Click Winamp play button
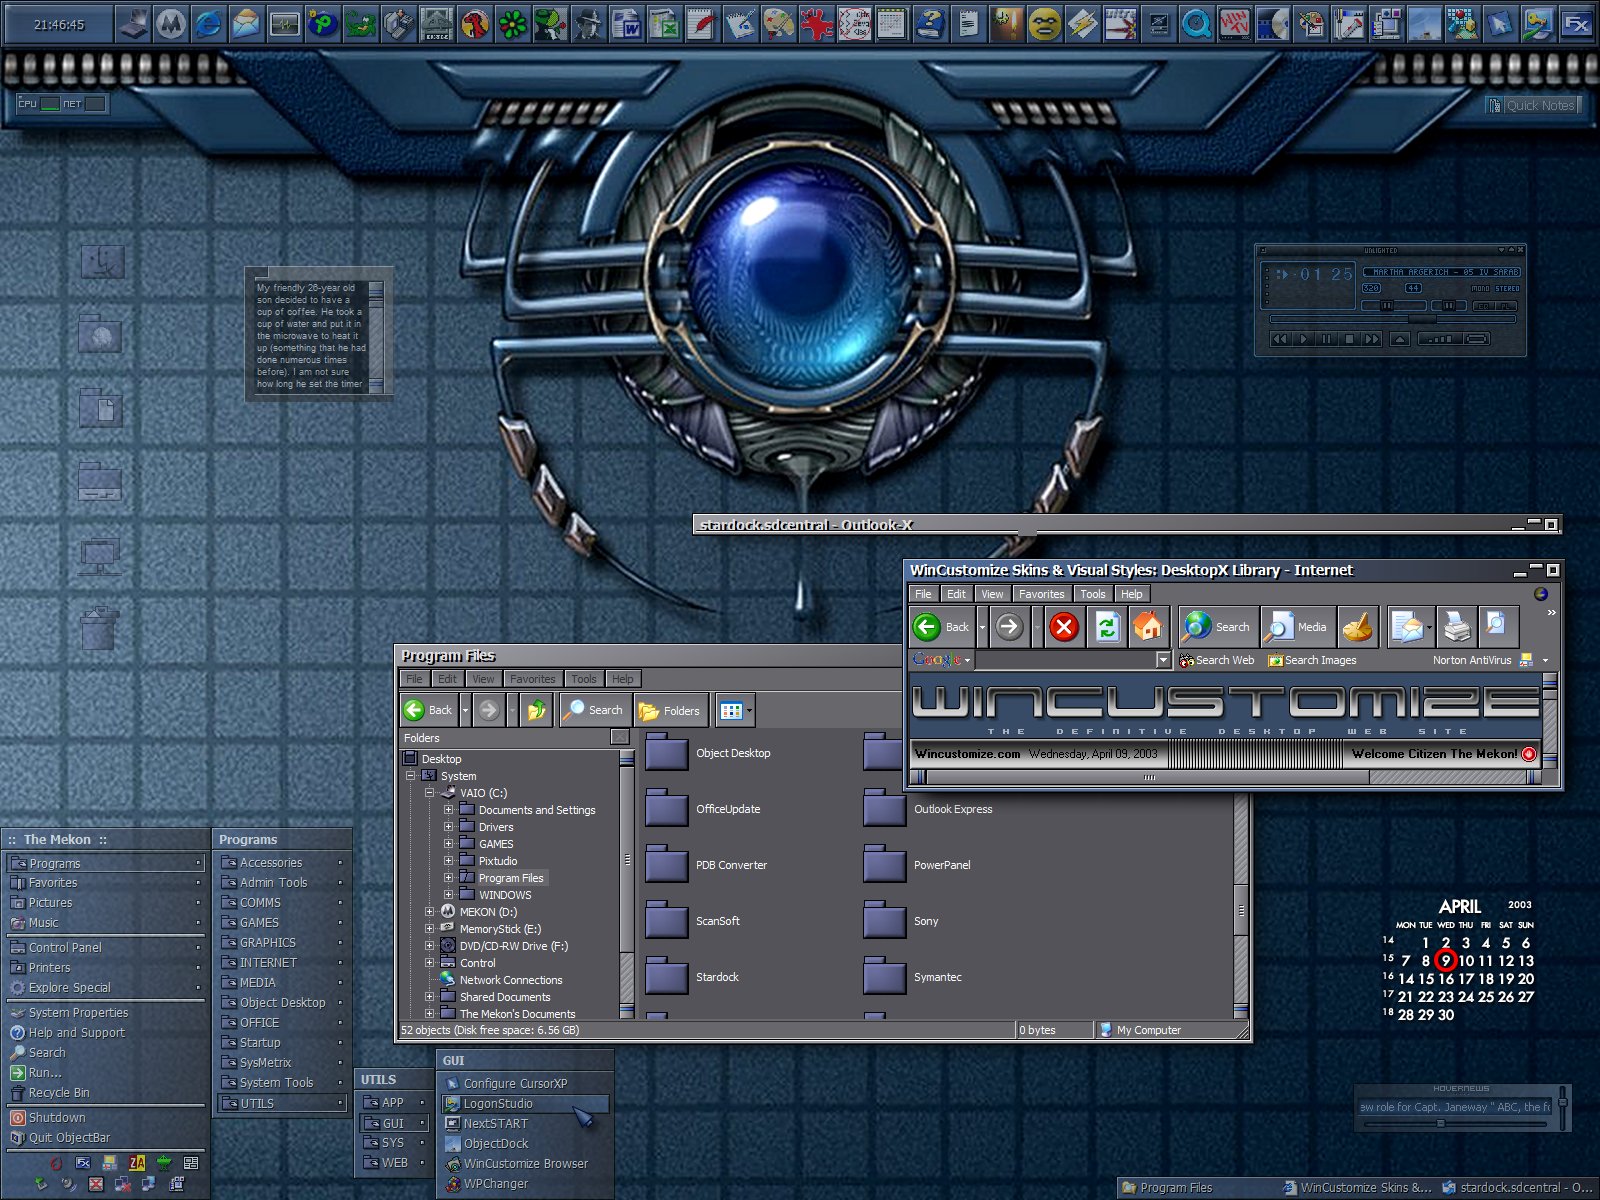This screenshot has width=1600, height=1200. pos(1303,339)
